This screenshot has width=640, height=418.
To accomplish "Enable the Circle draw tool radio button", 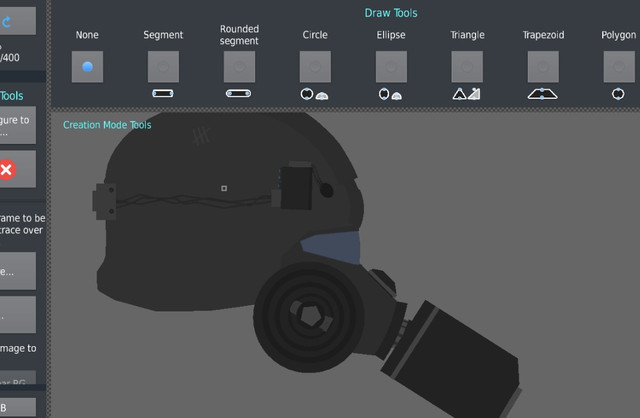I will click(x=315, y=67).
